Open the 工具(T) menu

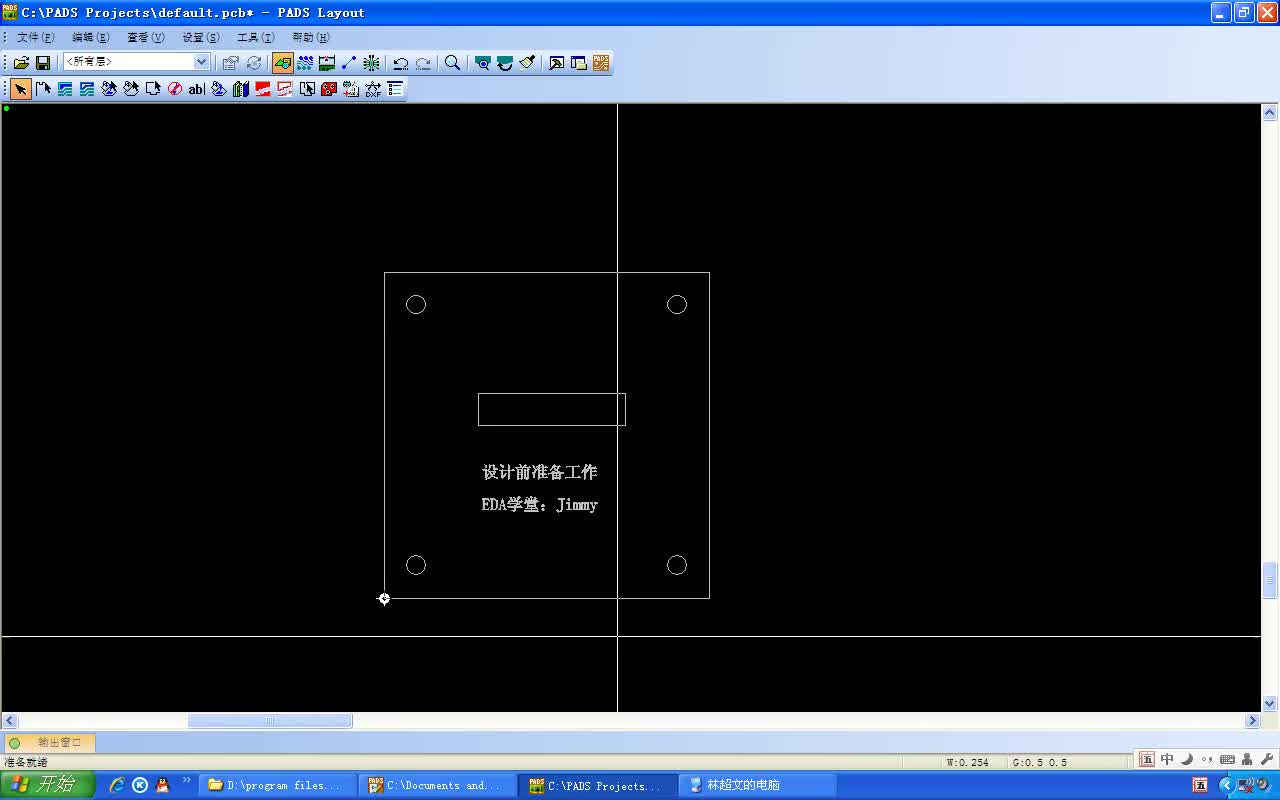pyautogui.click(x=255, y=37)
